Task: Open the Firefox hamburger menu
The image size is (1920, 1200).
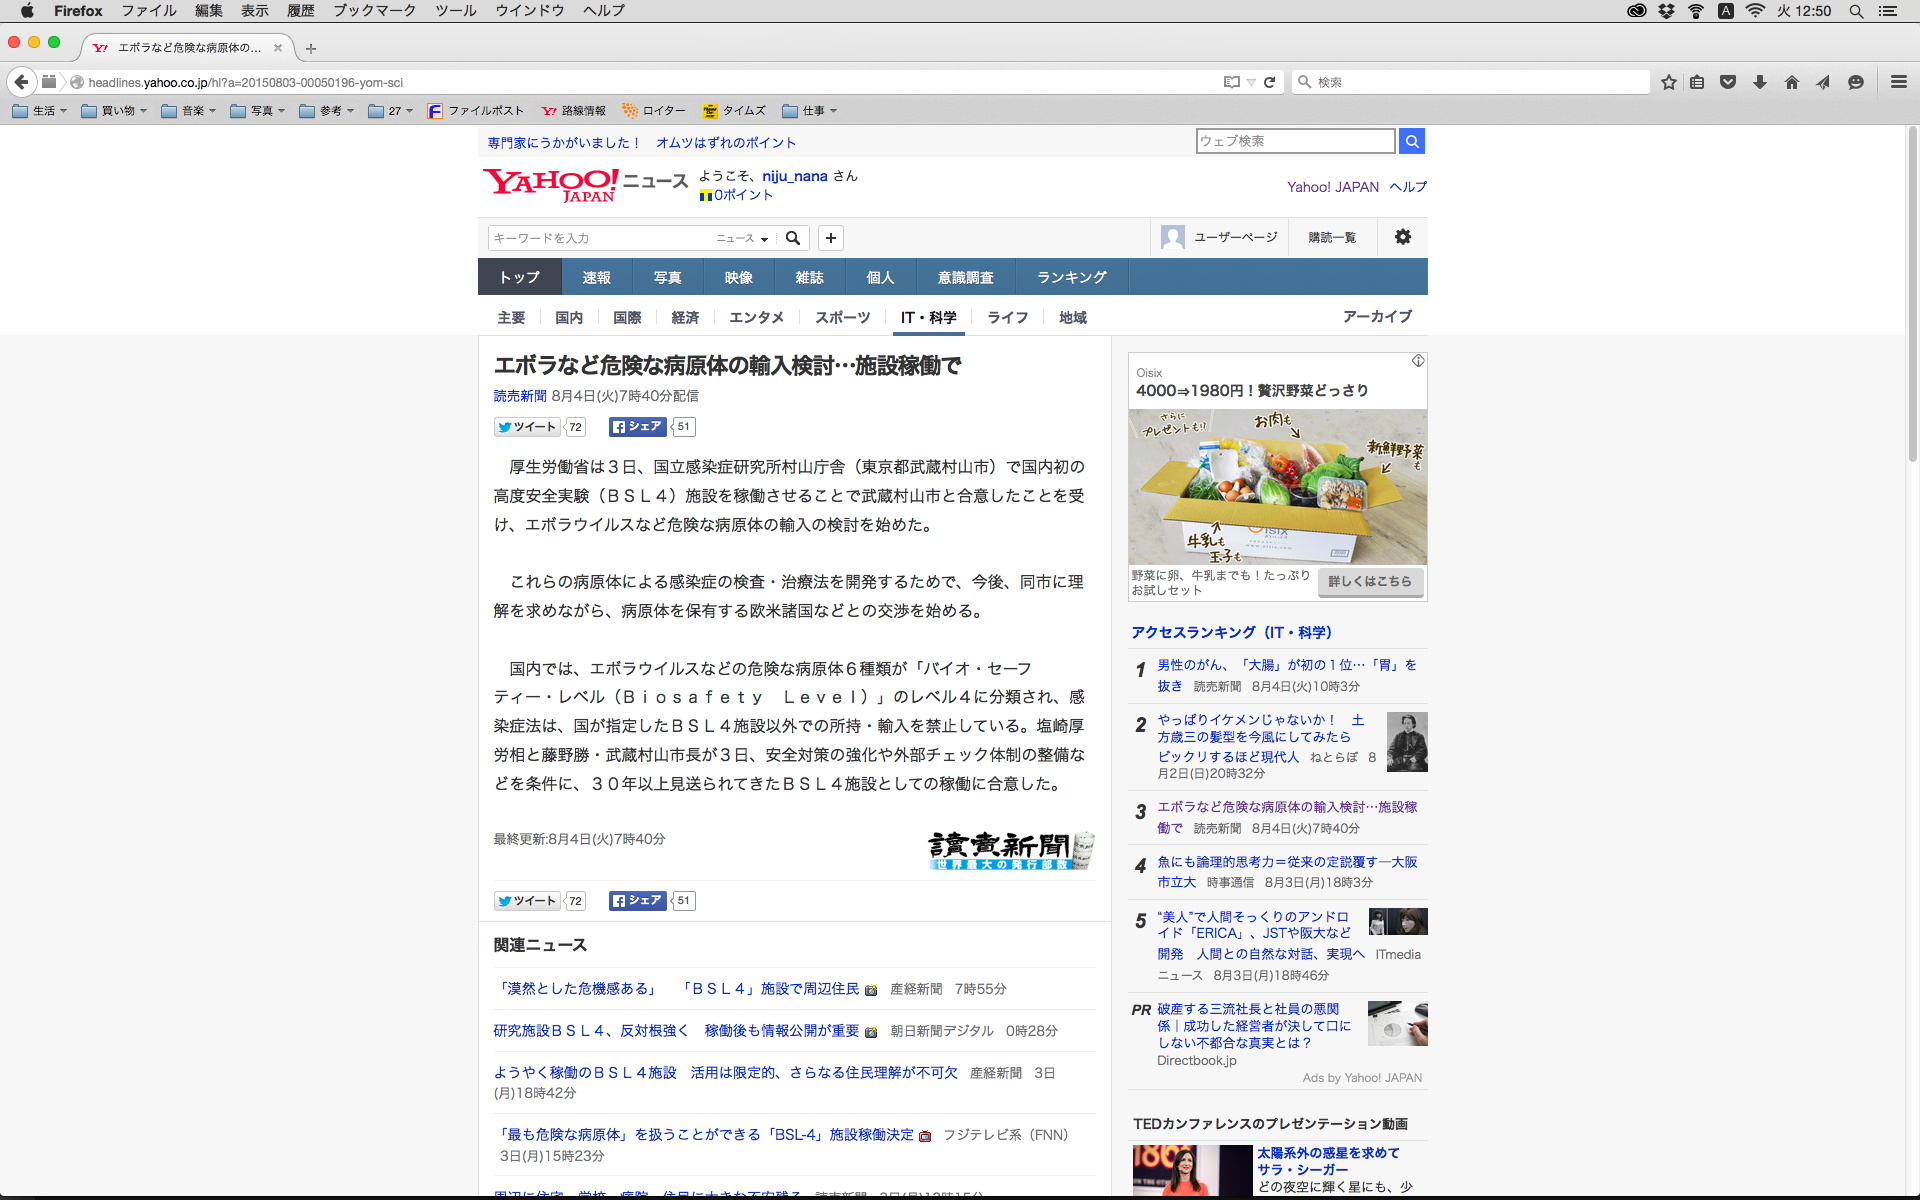Action: (x=1898, y=82)
